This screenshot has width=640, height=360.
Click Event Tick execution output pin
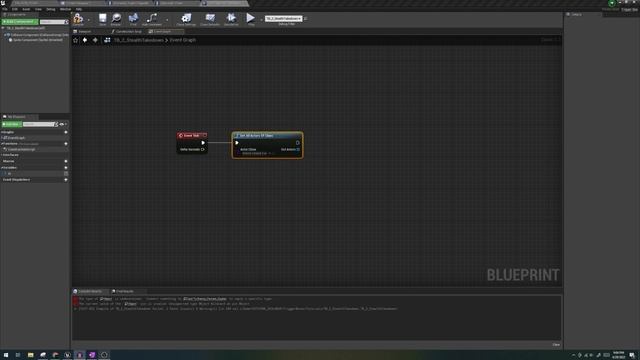tap(203, 143)
